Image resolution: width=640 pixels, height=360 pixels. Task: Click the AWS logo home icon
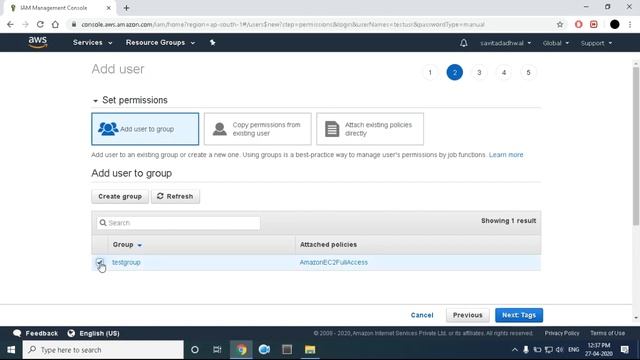click(x=38, y=42)
